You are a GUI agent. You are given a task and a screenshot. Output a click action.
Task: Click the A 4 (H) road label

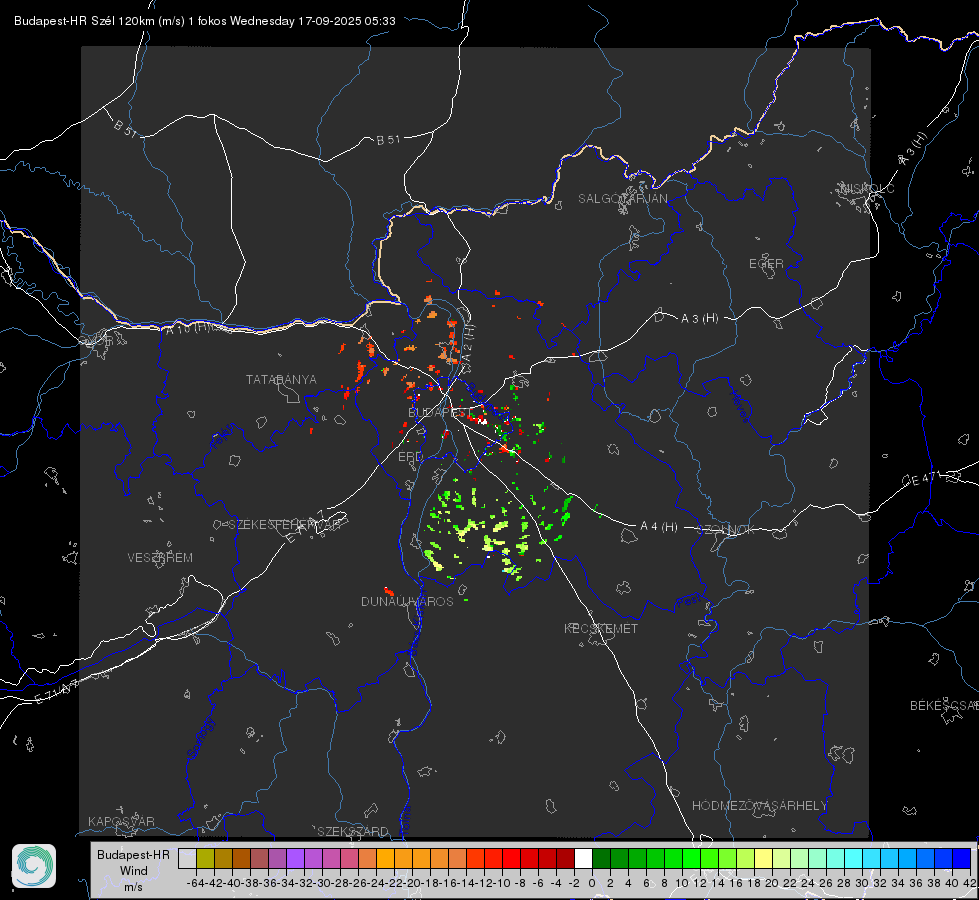pyautogui.click(x=659, y=527)
